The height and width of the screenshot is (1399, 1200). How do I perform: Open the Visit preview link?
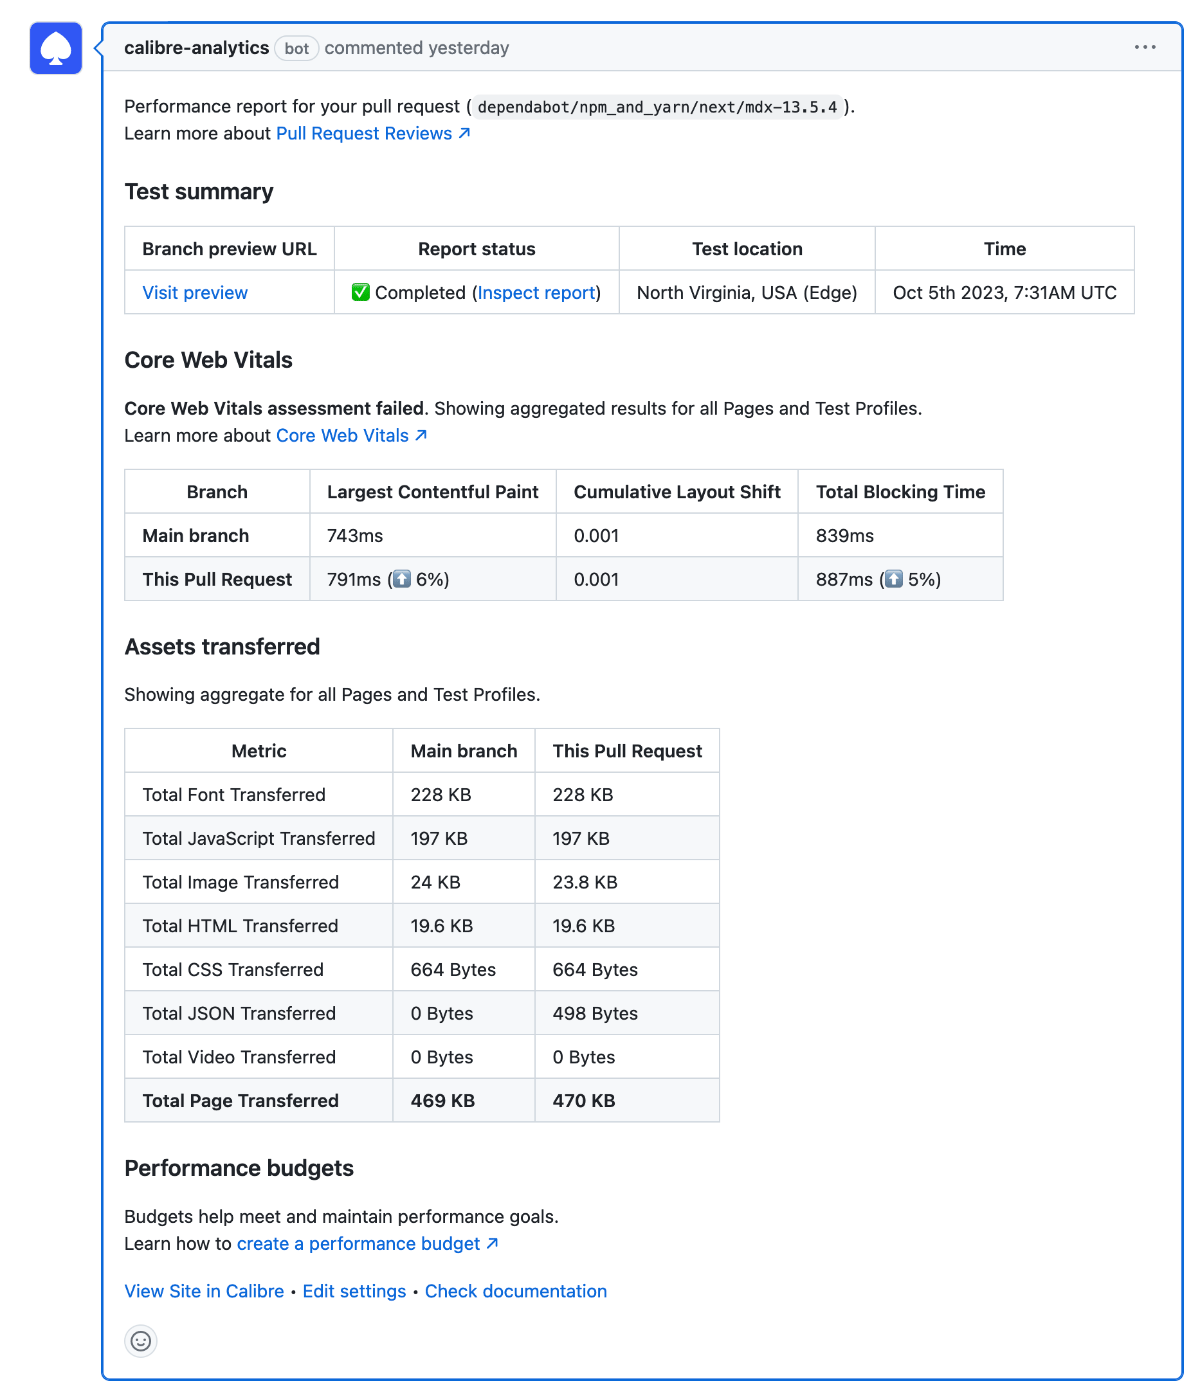(194, 292)
